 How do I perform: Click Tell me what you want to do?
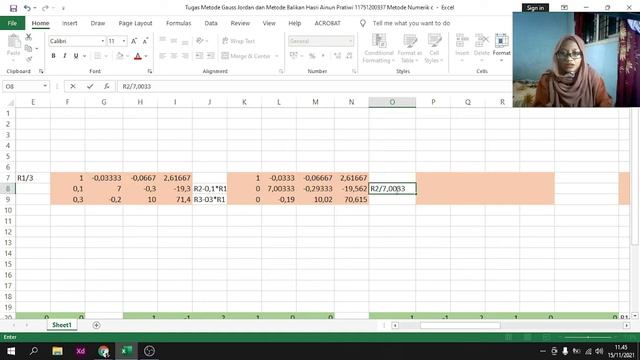(411, 23)
